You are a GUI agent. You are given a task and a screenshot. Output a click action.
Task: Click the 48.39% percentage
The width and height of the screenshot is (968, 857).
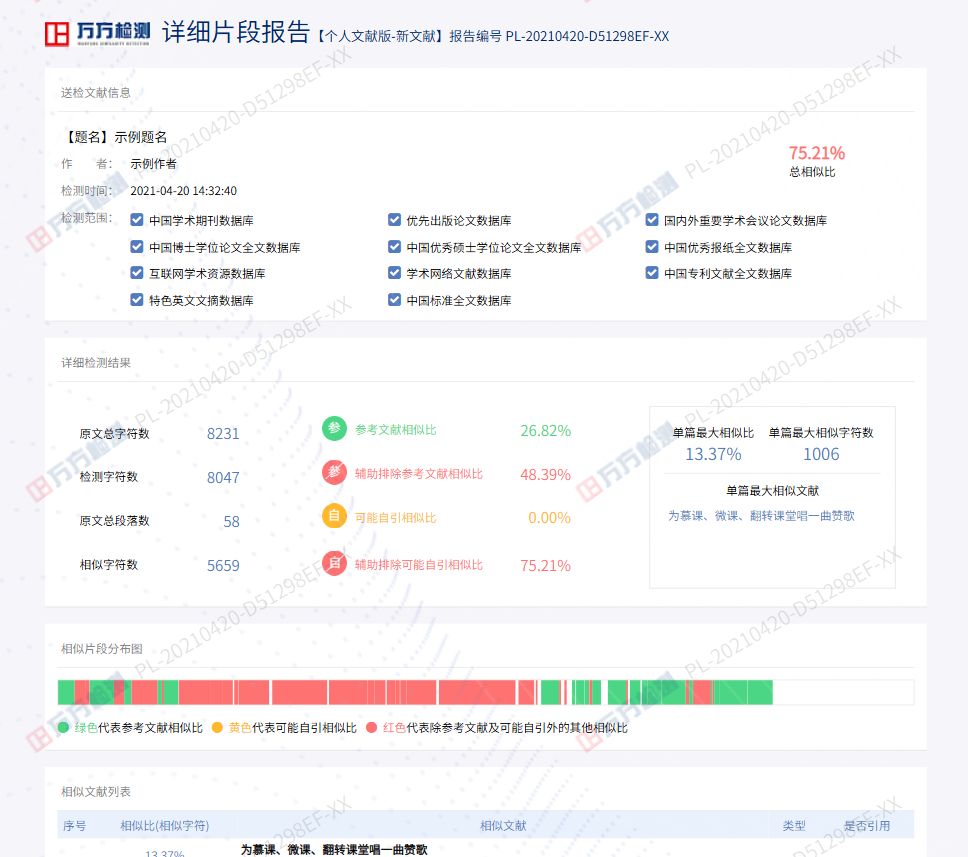tap(546, 474)
